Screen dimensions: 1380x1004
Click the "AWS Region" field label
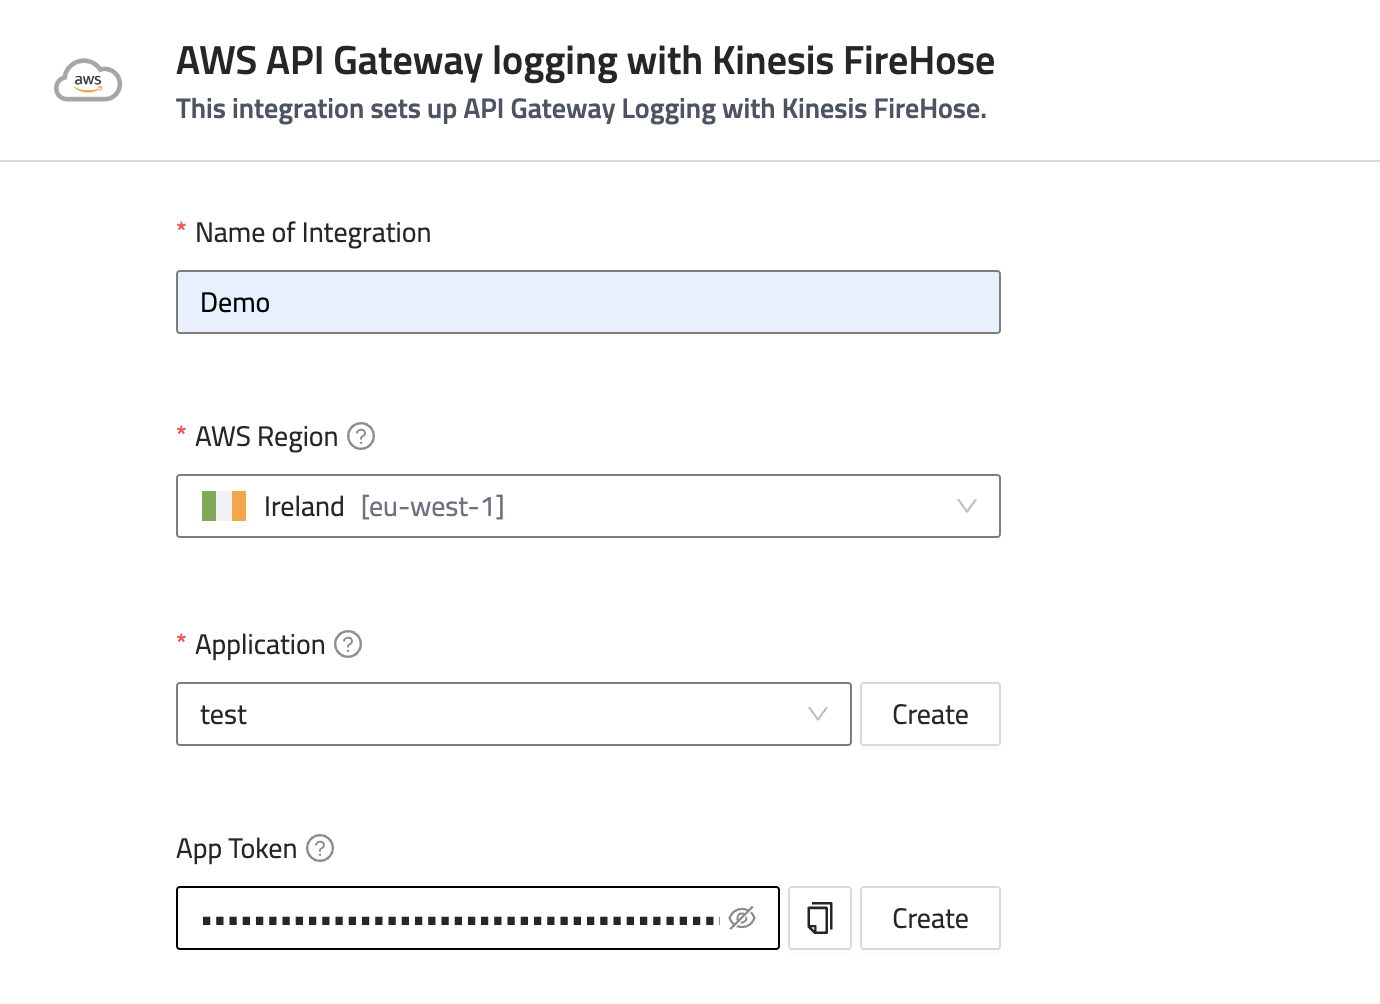pyautogui.click(x=266, y=437)
